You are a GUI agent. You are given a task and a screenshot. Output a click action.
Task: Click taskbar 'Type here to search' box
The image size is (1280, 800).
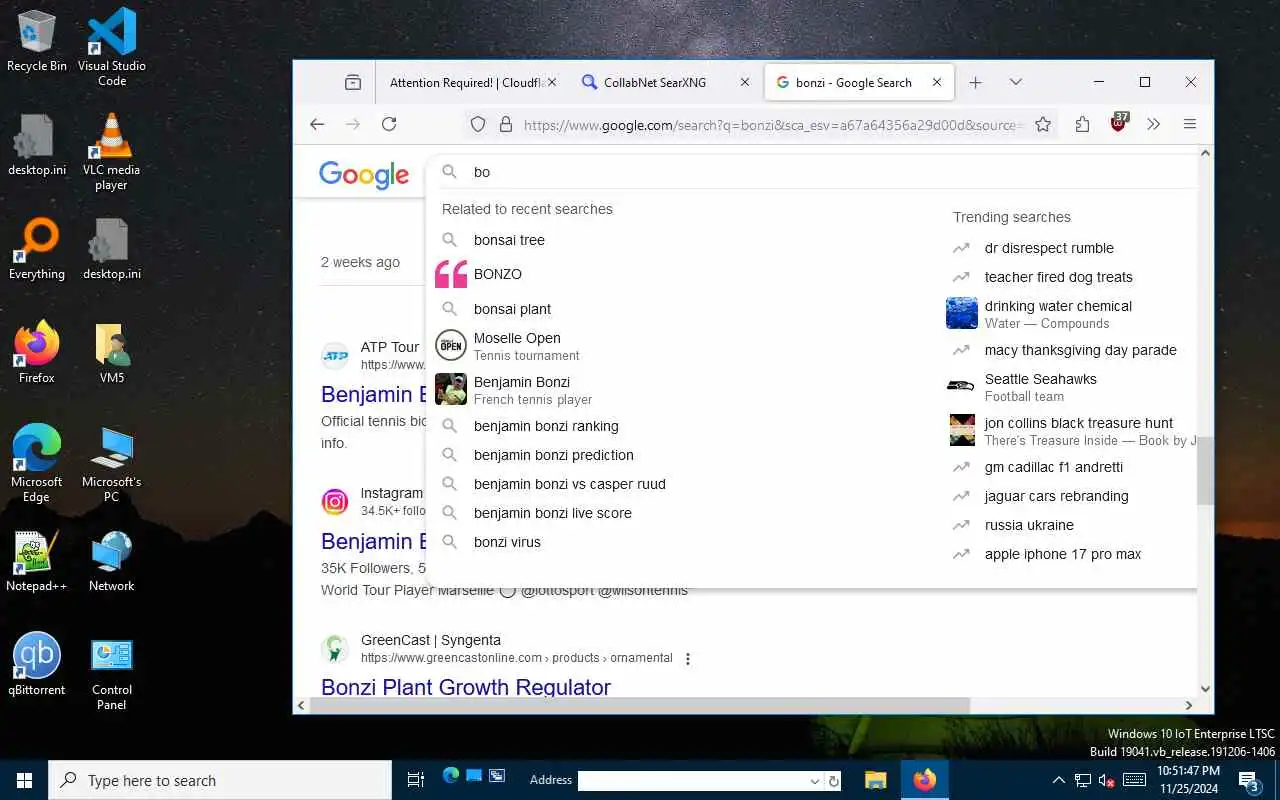220,780
